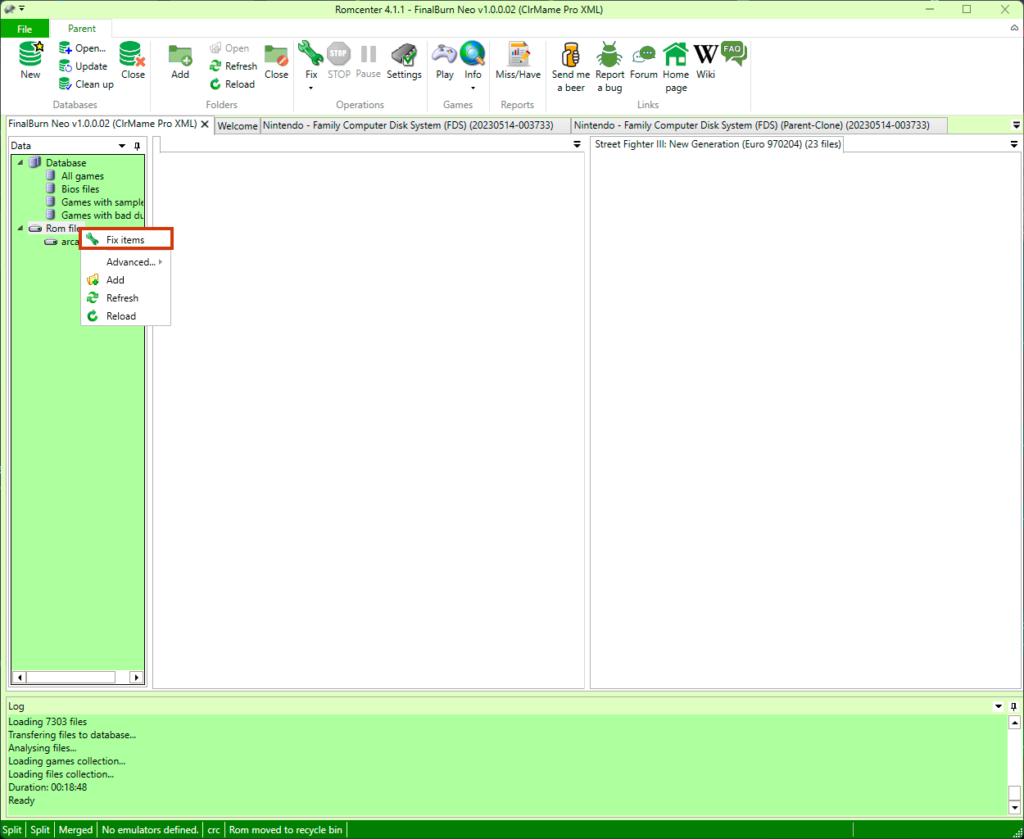Open the FDS Parent-Clone tab

pyautogui.click(x=759, y=125)
